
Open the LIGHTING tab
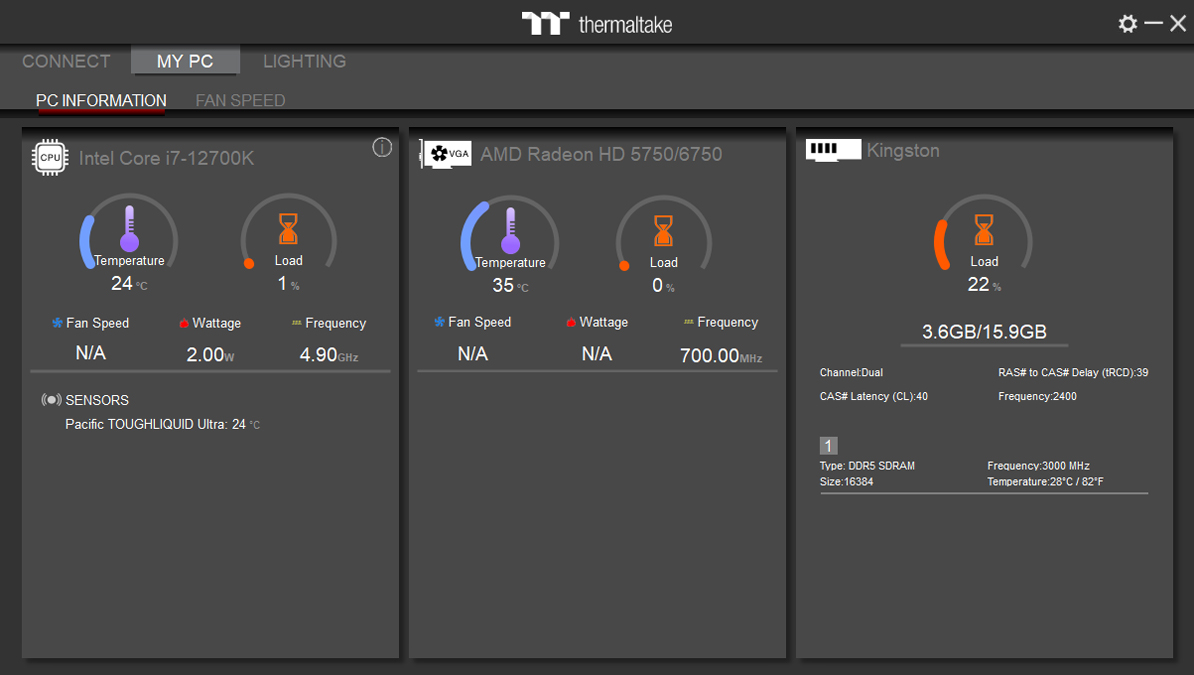(x=305, y=61)
